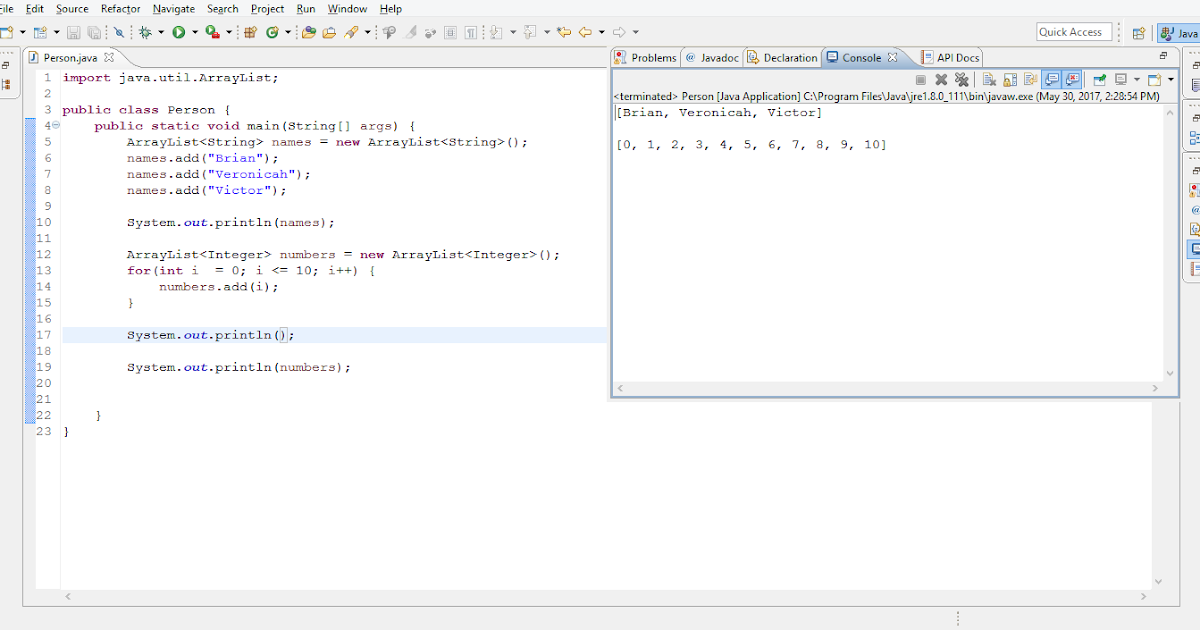Terminate the launched application in the Console
The image size is (1200, 630).
tap(921, 79)
